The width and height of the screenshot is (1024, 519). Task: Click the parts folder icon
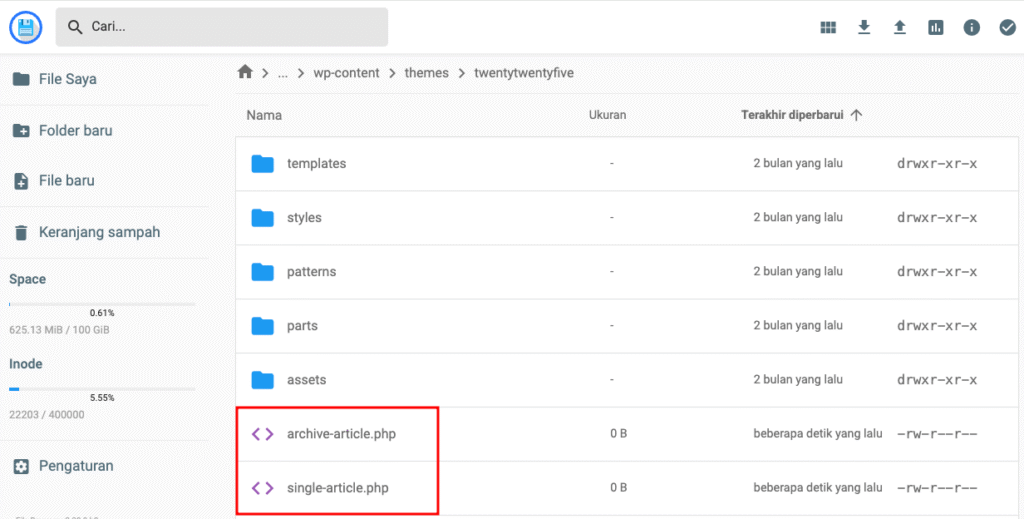(263, 326)
